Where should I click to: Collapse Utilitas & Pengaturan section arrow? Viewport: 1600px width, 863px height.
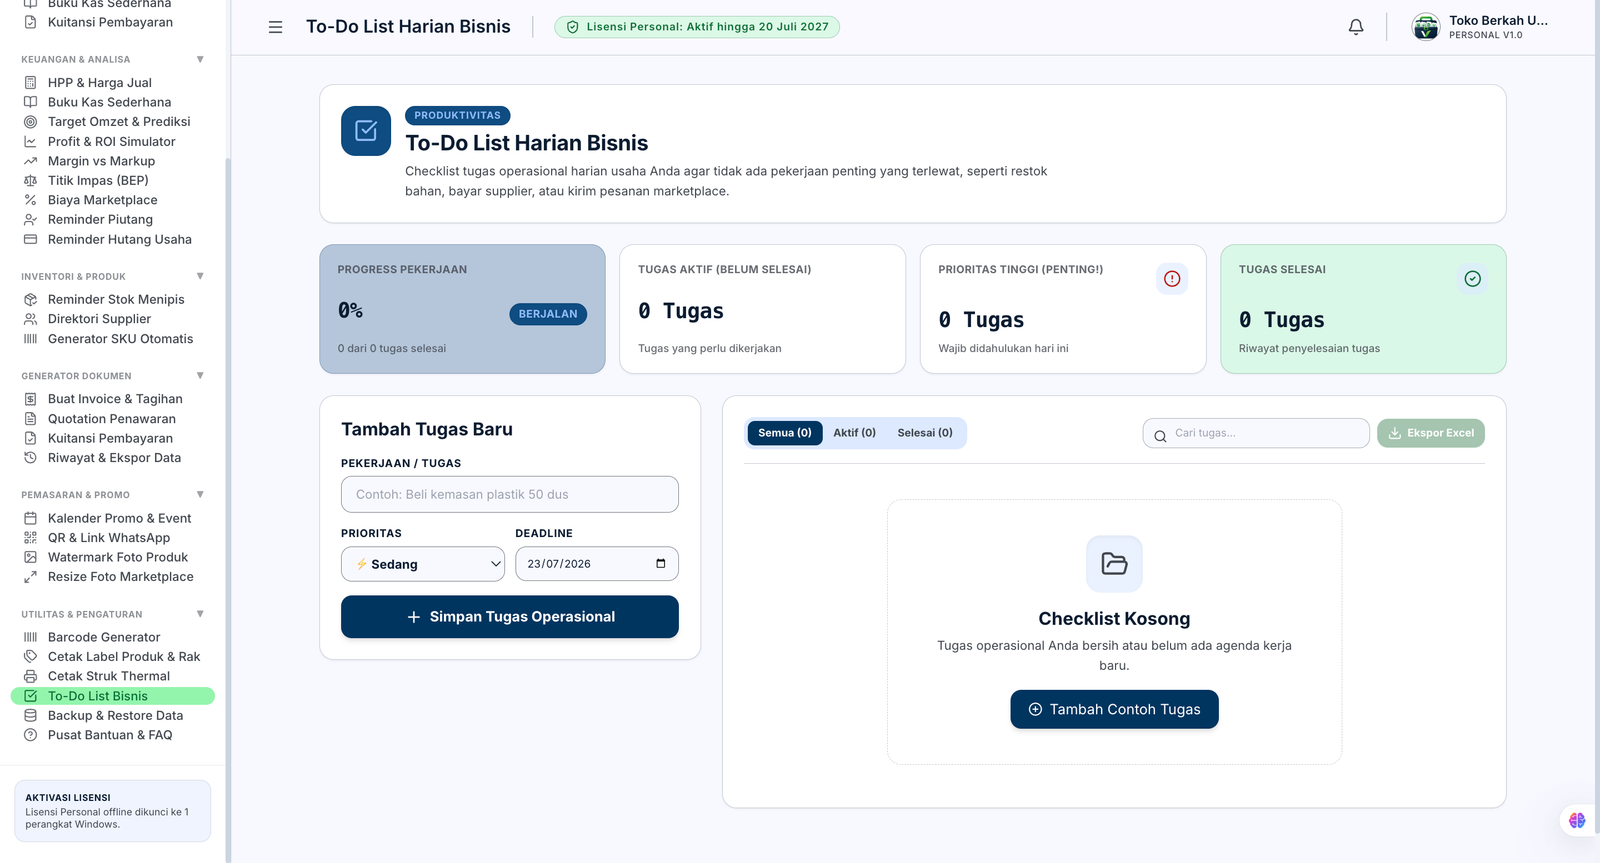coord(200,614)
